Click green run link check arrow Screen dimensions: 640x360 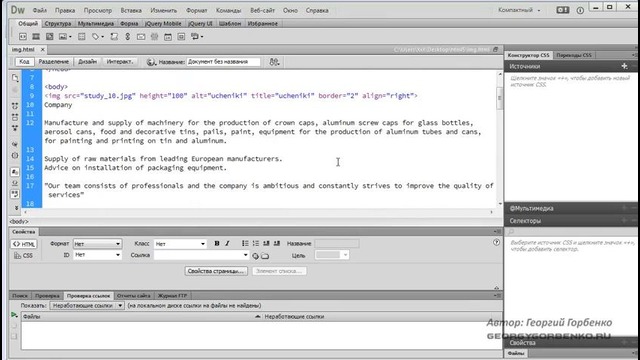click(x=14, y=315)
